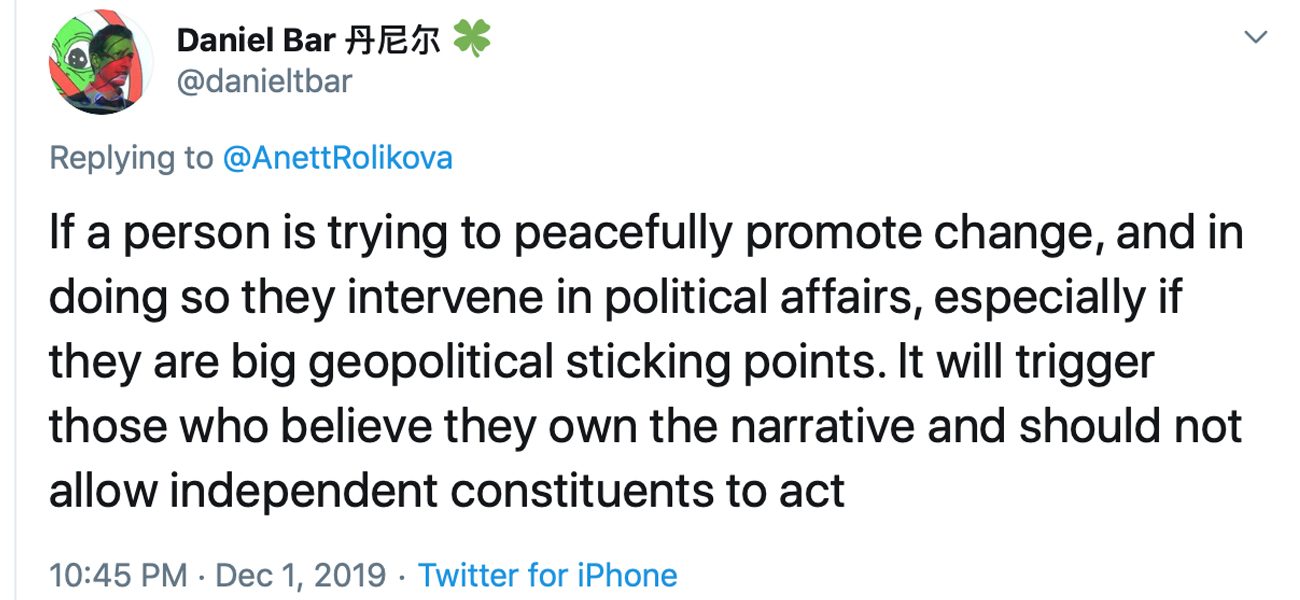1300x600 pixels.
Task: Open the Twitter for iPhone source link
Action: click(x=547, y=575)
